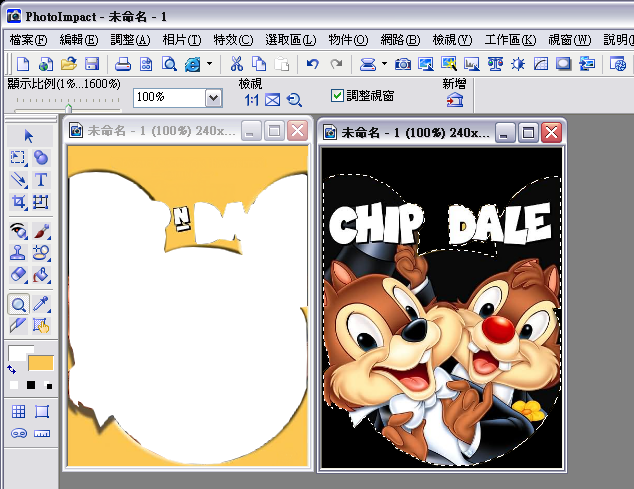Click the Print Preview magnifier icon
The width and height of the screenshot is (634, 489).
(x=169, y=64)
